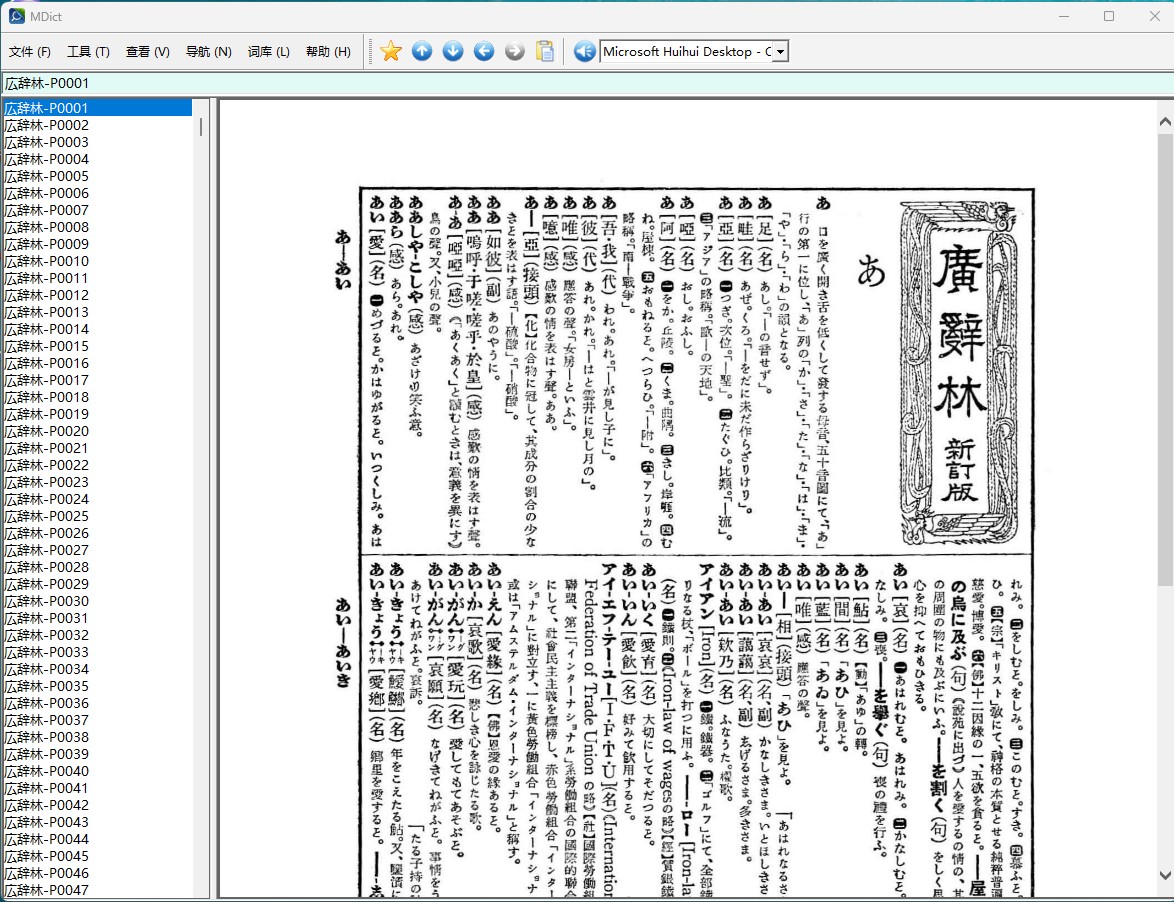Open the 导航 (N) menu
The height and width of the screenshot is (902, 1174).
[208, 52]
